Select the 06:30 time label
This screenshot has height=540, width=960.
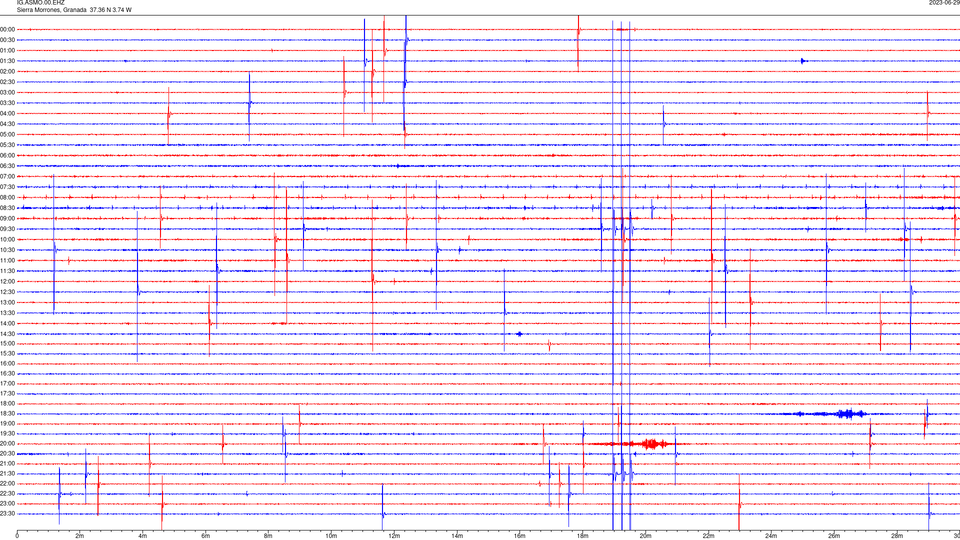[7, 166]
